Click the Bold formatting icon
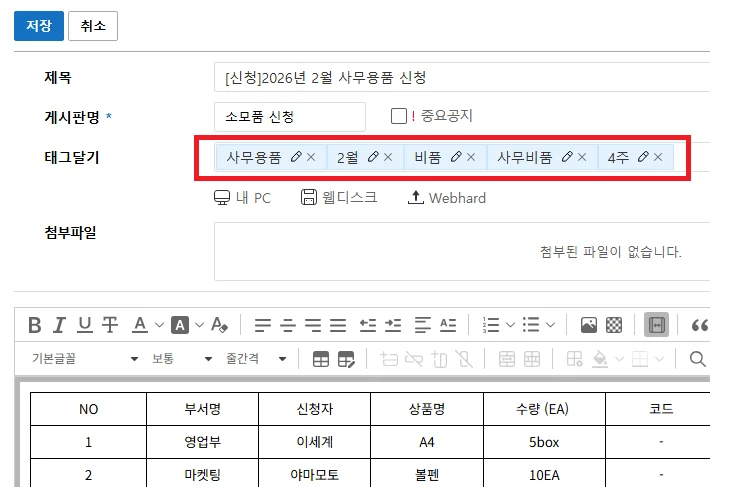 click(35, 325)
